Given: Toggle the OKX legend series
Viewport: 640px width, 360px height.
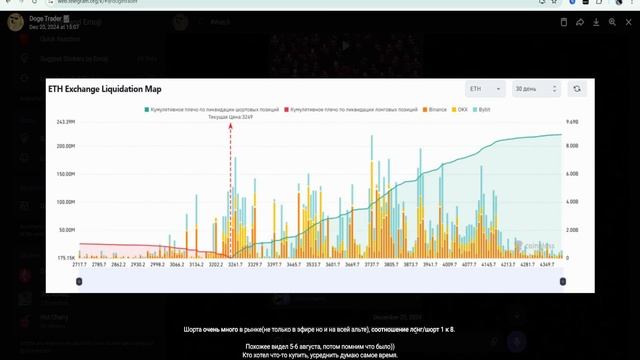Looking at the screenshot, I should coord(460,109).
